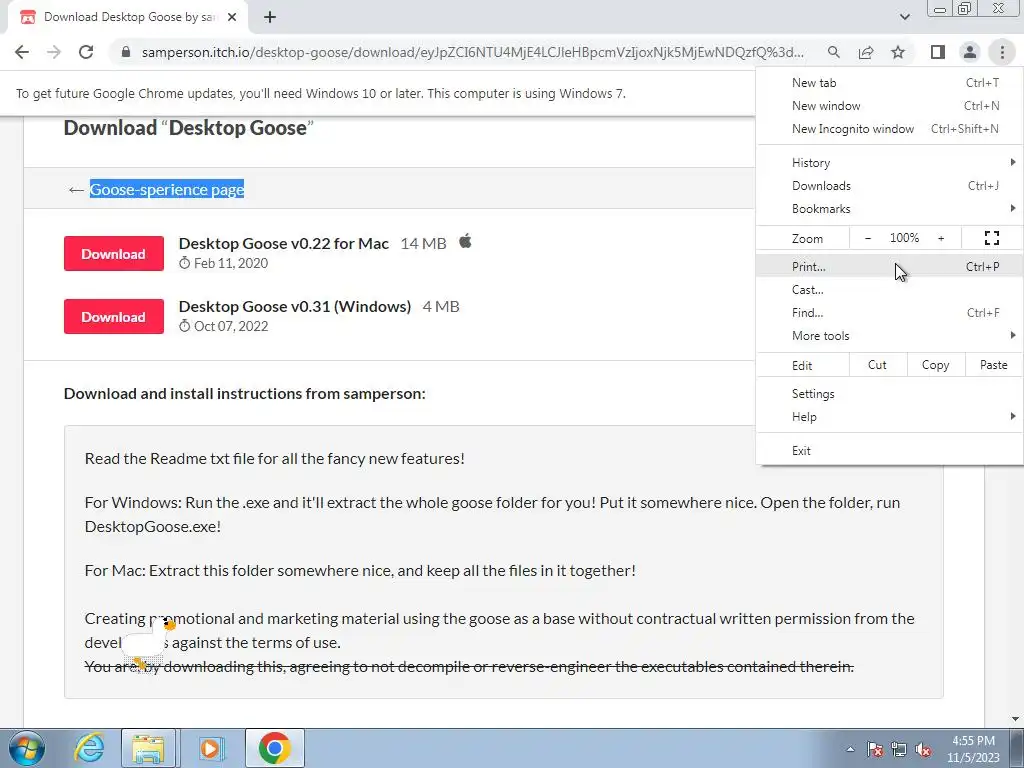Expand the History submenu
This screenshot has height=768, width=1024.
[889, 163]
